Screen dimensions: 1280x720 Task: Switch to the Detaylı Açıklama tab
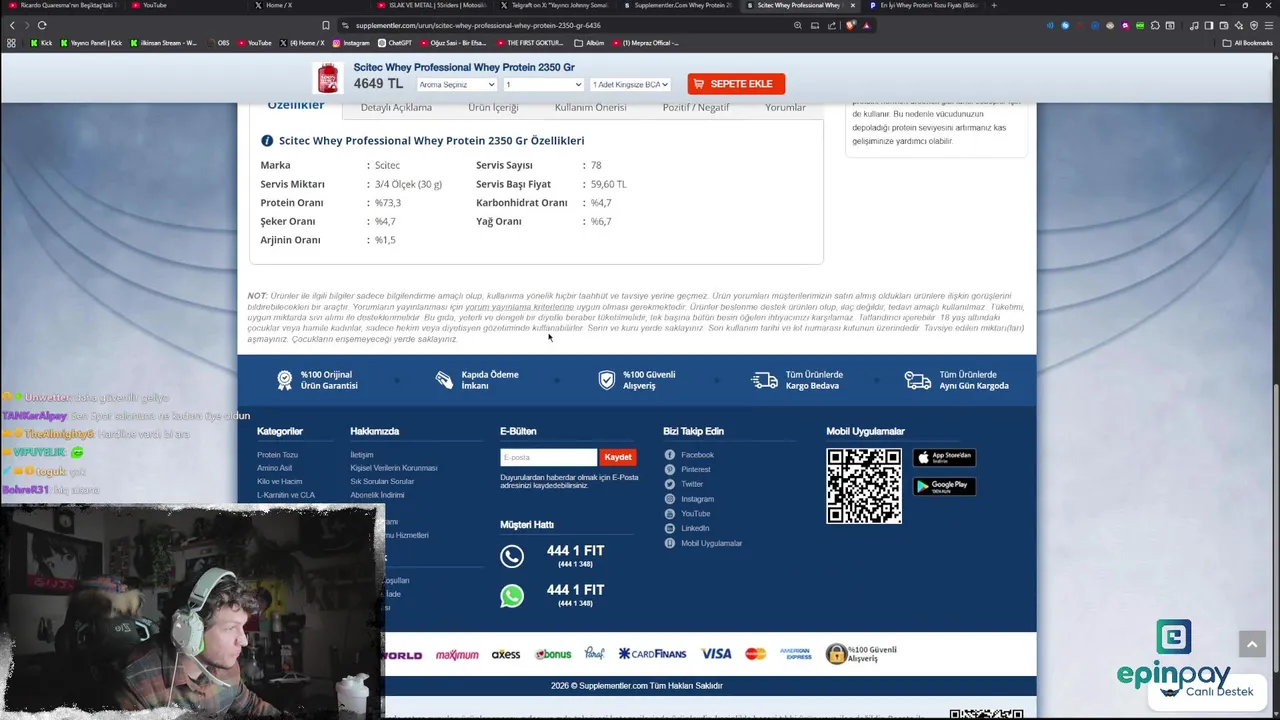pos(396,107)
